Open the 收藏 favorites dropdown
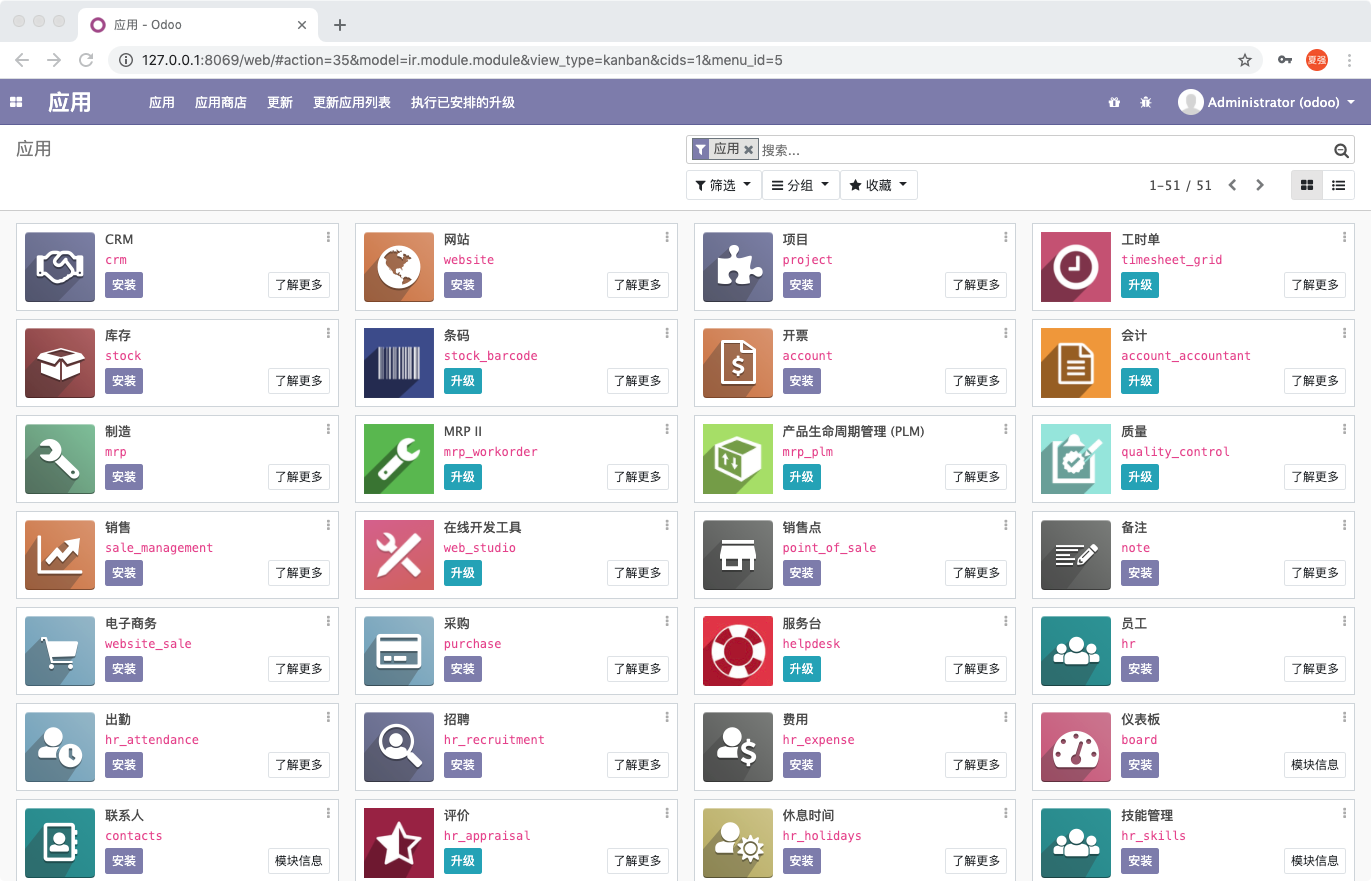The height and width of the screenshot is (881, 1371). point(879,185)
